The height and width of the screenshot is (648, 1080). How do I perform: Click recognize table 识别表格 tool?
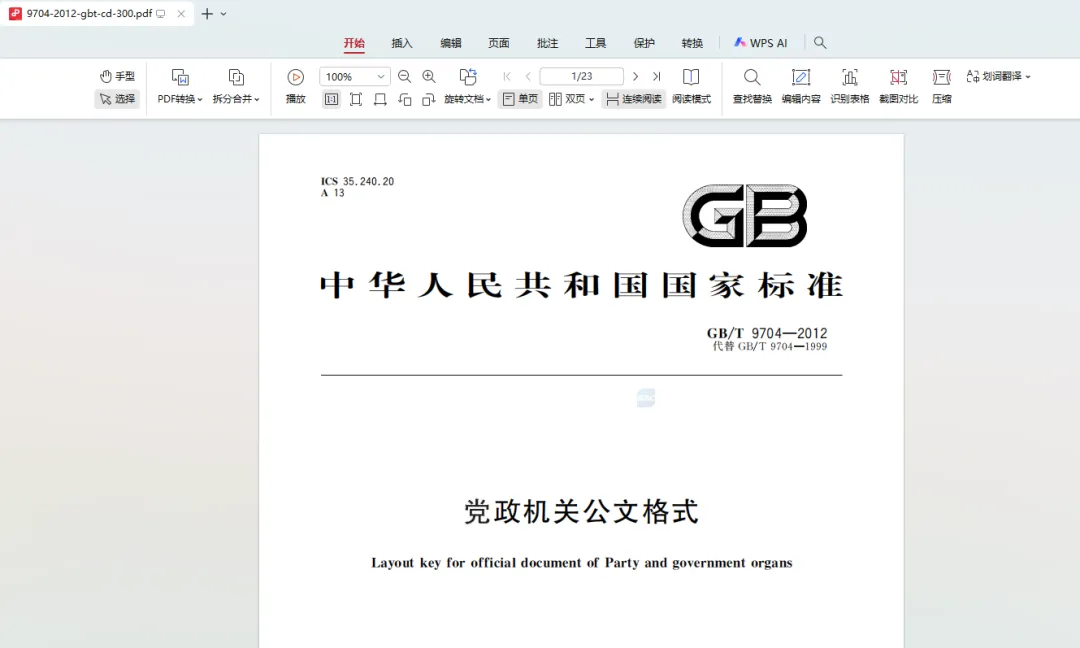[850, 87]
